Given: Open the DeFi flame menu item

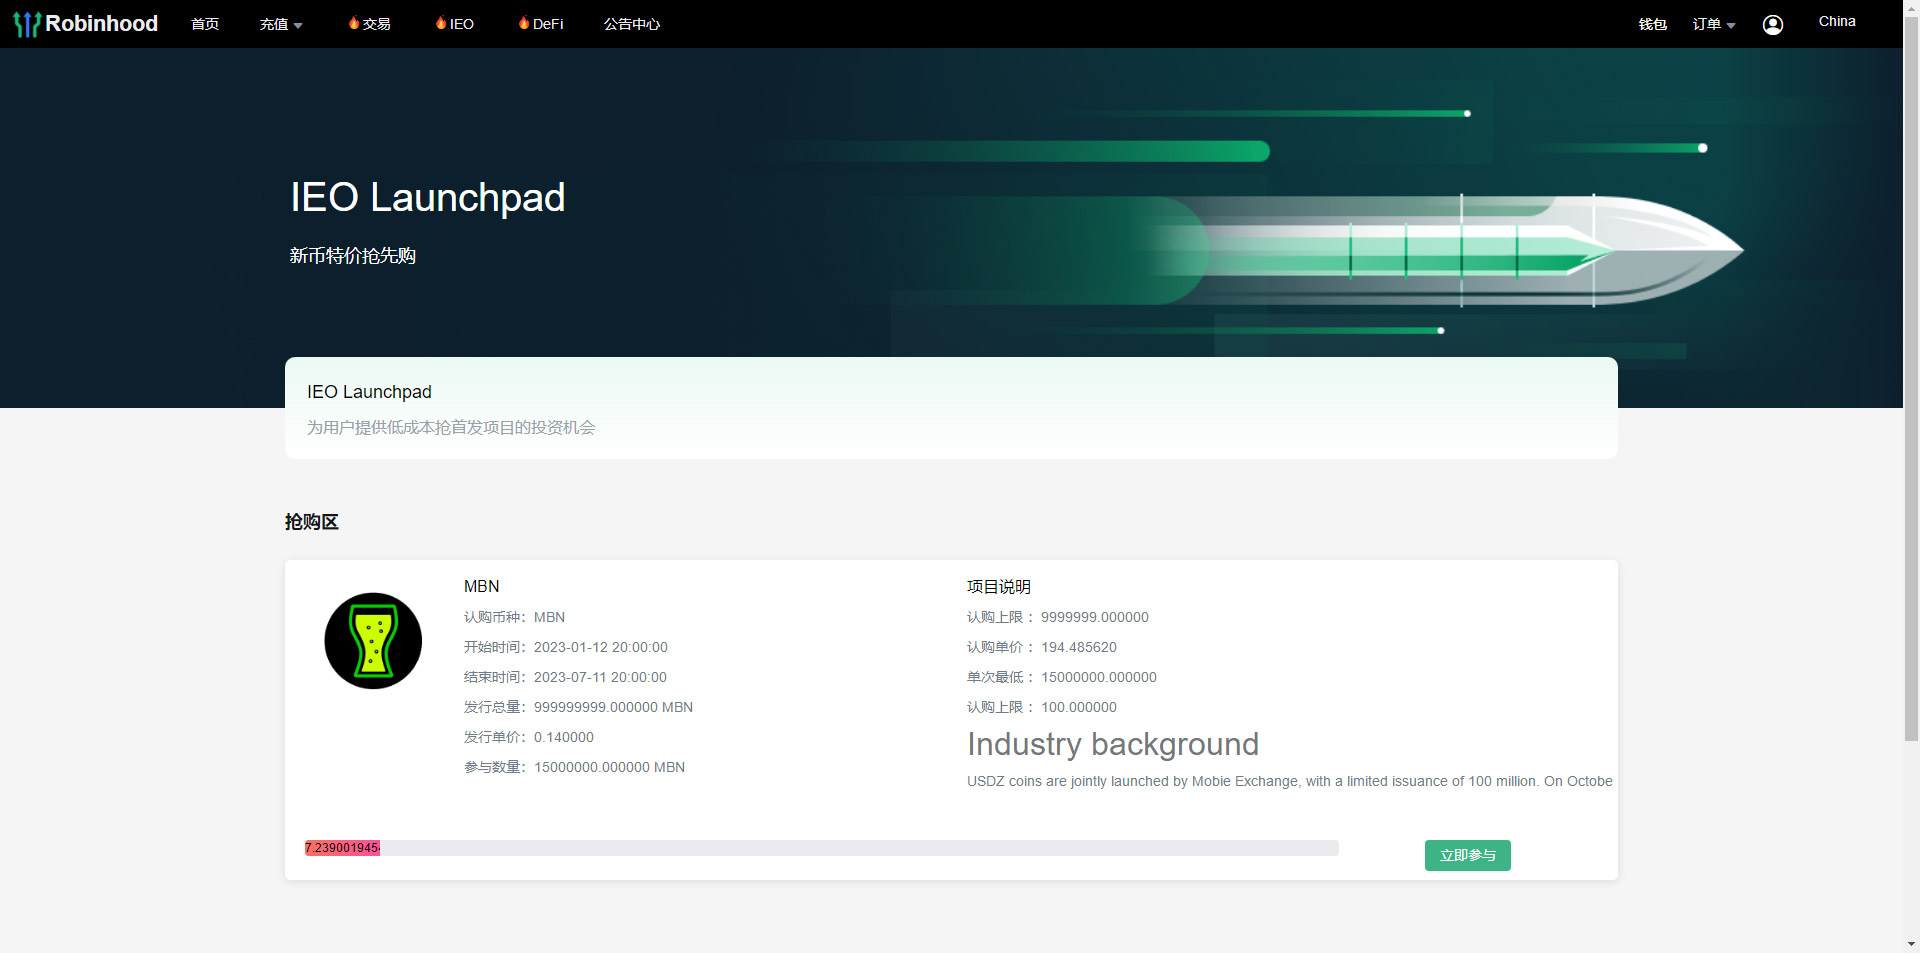Looking at the screenshot, I should pyautogui.click(x=541, y=24).
